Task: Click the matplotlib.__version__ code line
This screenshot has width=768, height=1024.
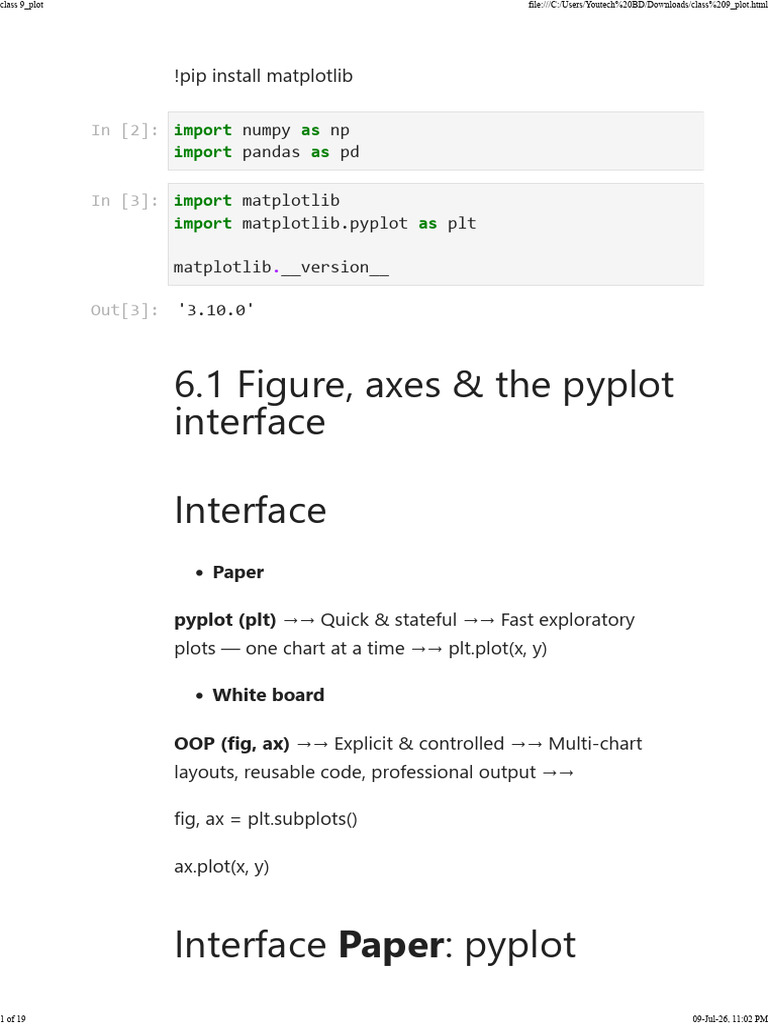Action: [x=281, y=267]
